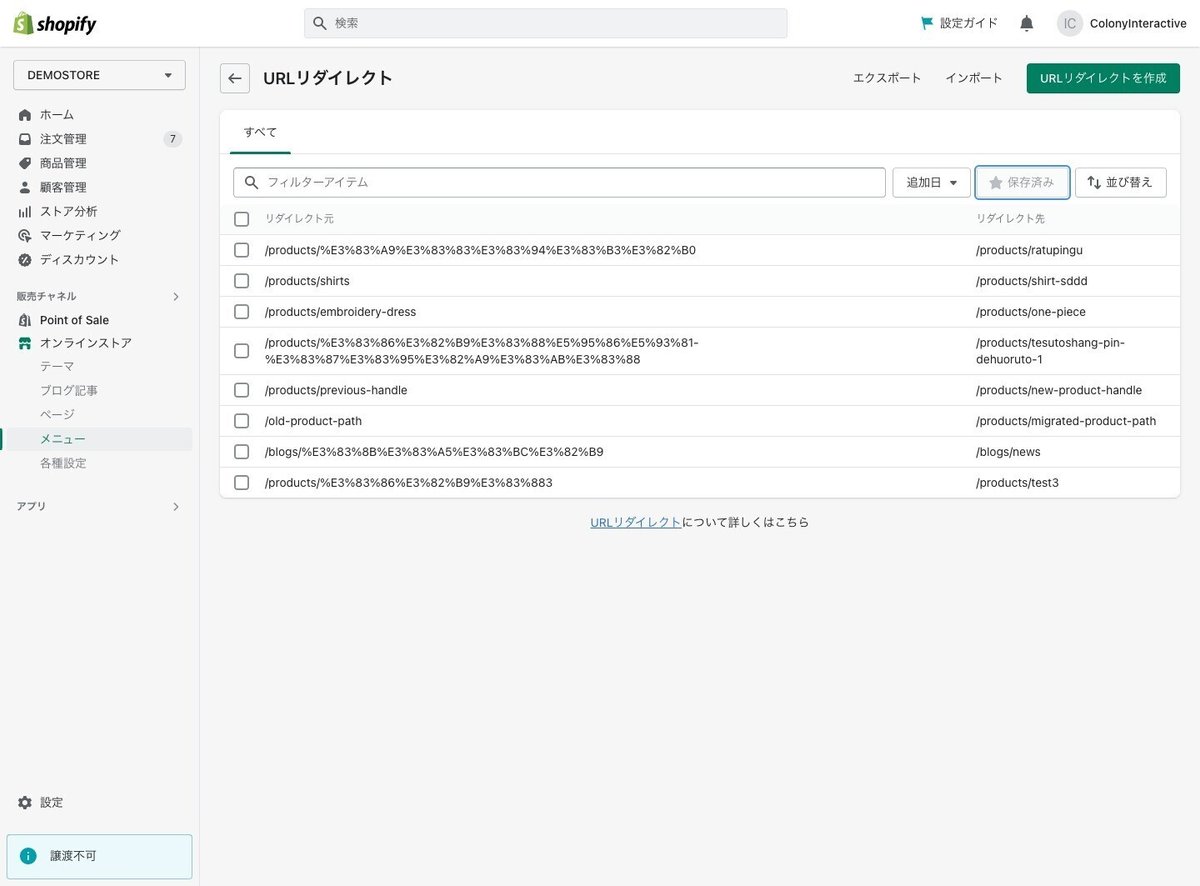
Task: Click the star icon on 保存済み
Action: pyautogui.click(x=995, y=183)
